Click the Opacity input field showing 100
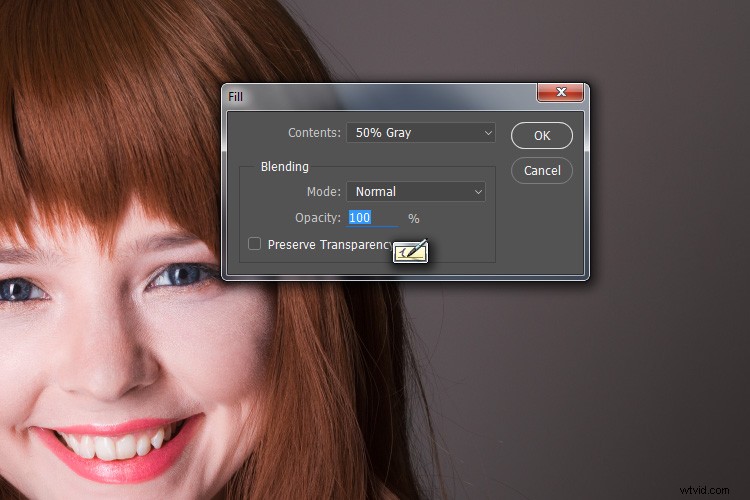 pos(372,218)
